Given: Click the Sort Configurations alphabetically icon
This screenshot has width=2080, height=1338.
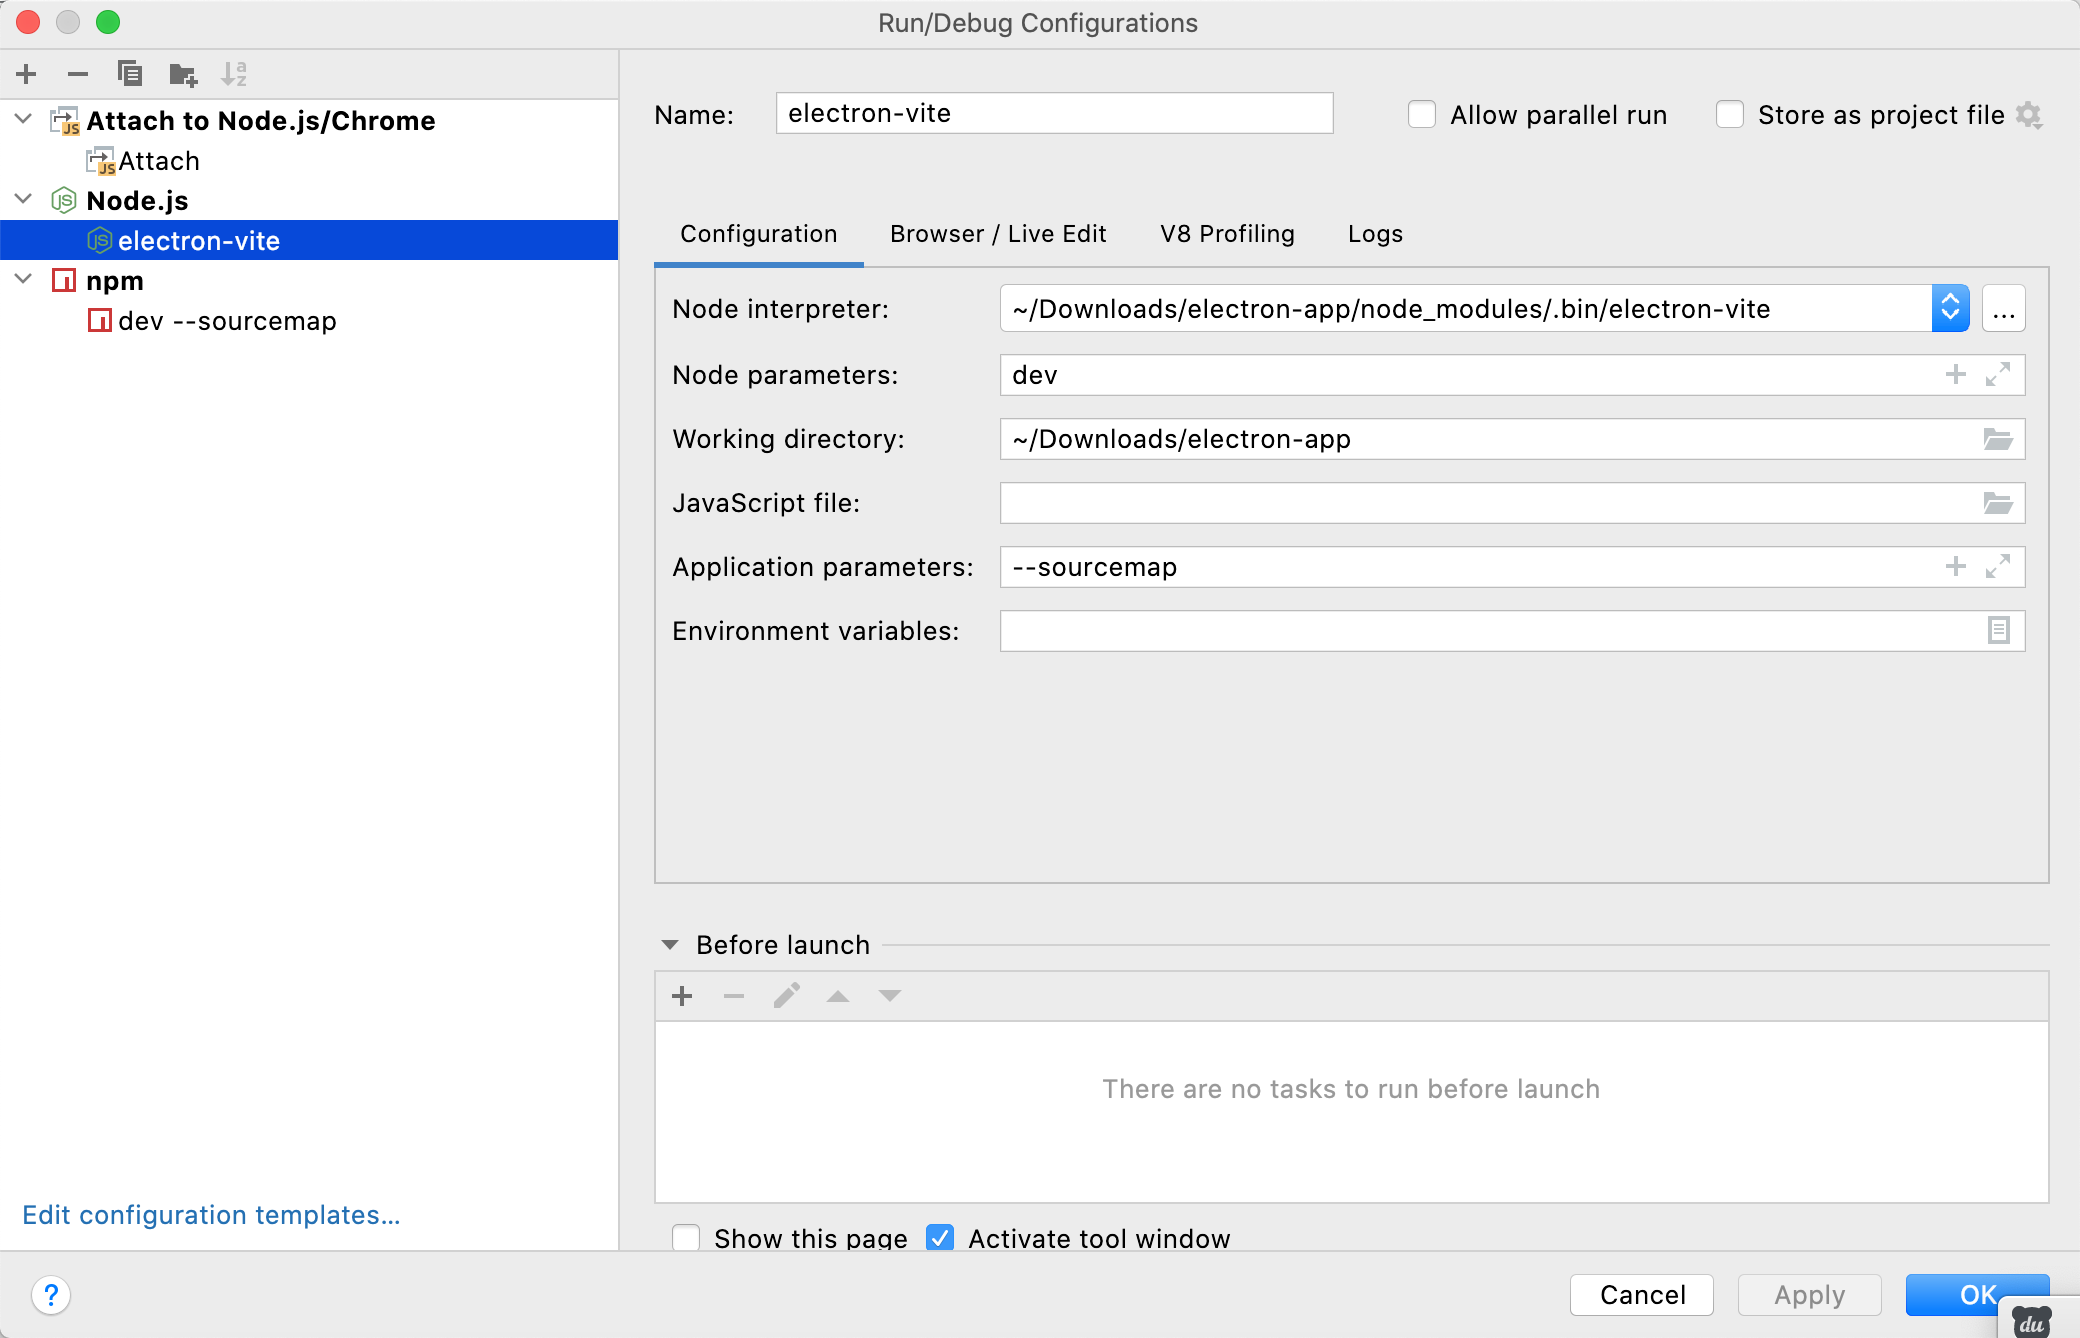Looking at the screenshot, I should (x=234, y=74).
